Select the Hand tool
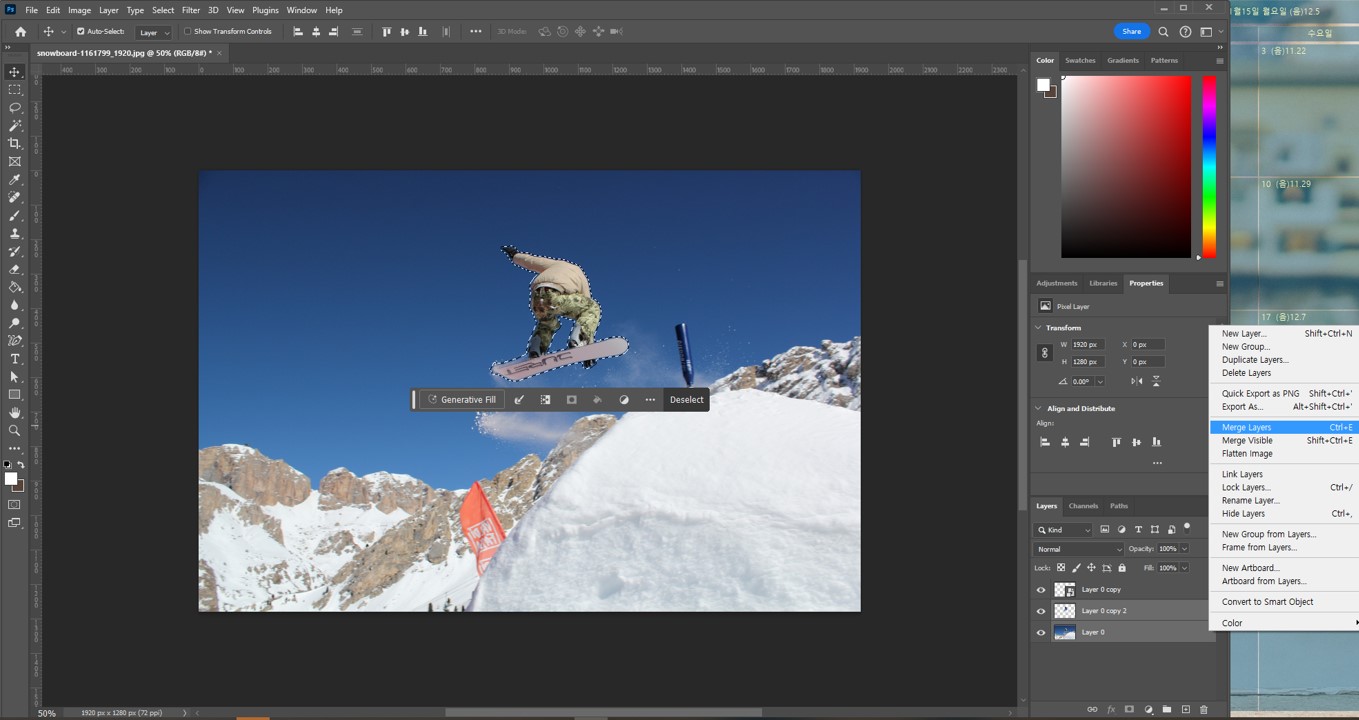The width and height of the screenshot is (1359, 720). click(15, 413)
